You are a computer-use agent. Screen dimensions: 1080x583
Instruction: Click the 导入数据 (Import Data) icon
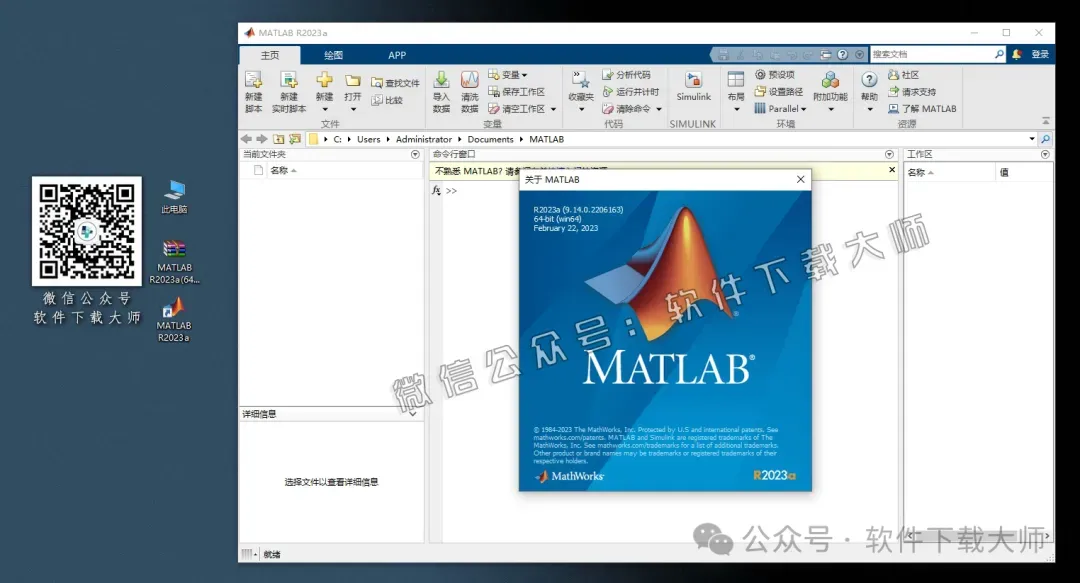click(x=441, y=80)
